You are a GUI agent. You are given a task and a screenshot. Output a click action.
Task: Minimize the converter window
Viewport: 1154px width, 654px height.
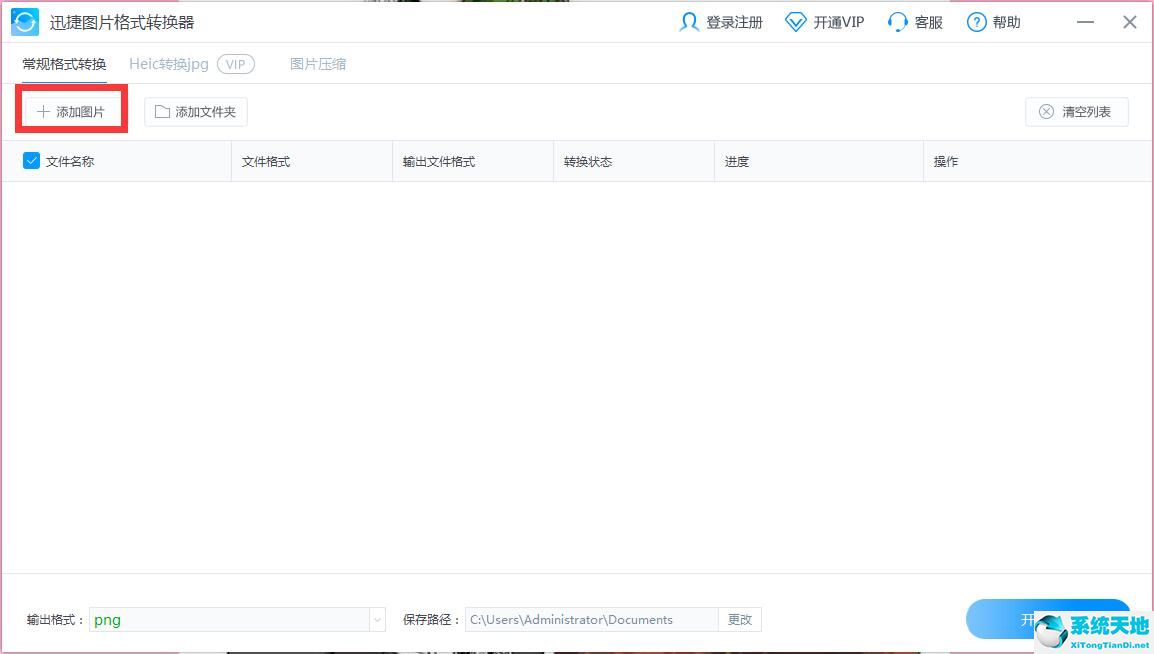point(1085,22)
